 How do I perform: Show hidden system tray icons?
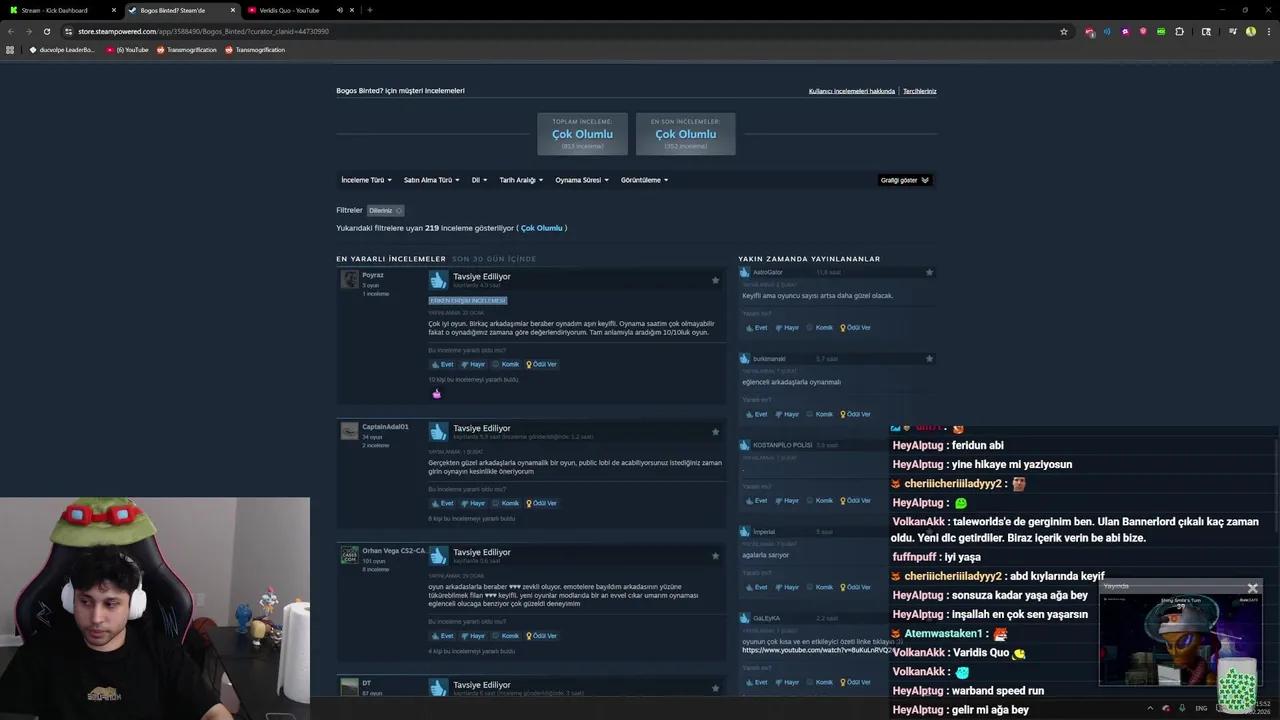[x=1150, y=708]
